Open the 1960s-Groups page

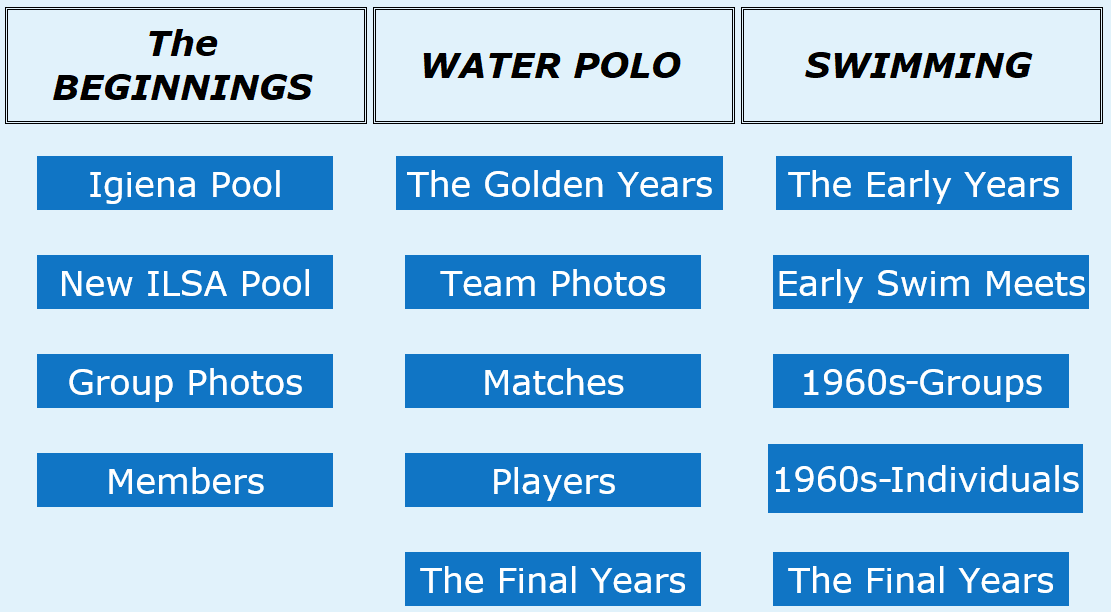[x=921, y=381]
